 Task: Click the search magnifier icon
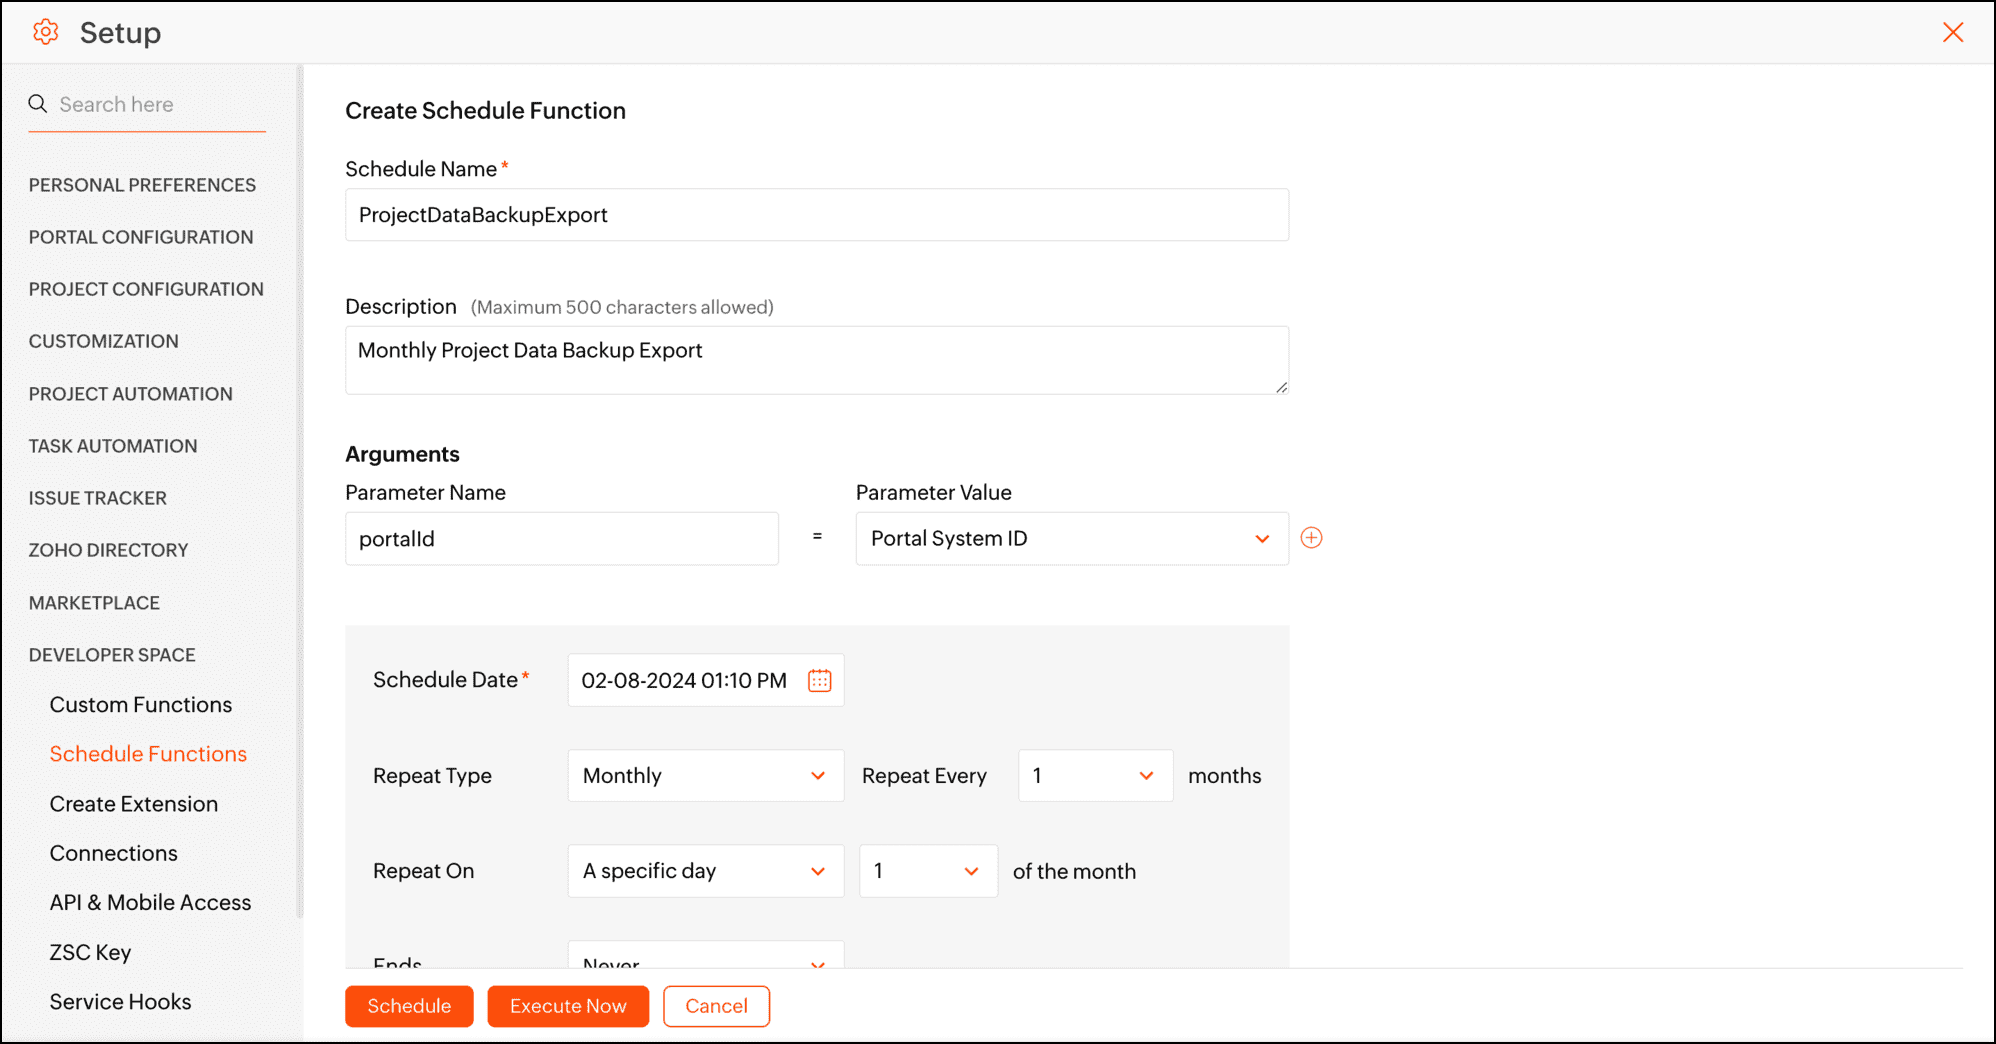coord(38,104)
